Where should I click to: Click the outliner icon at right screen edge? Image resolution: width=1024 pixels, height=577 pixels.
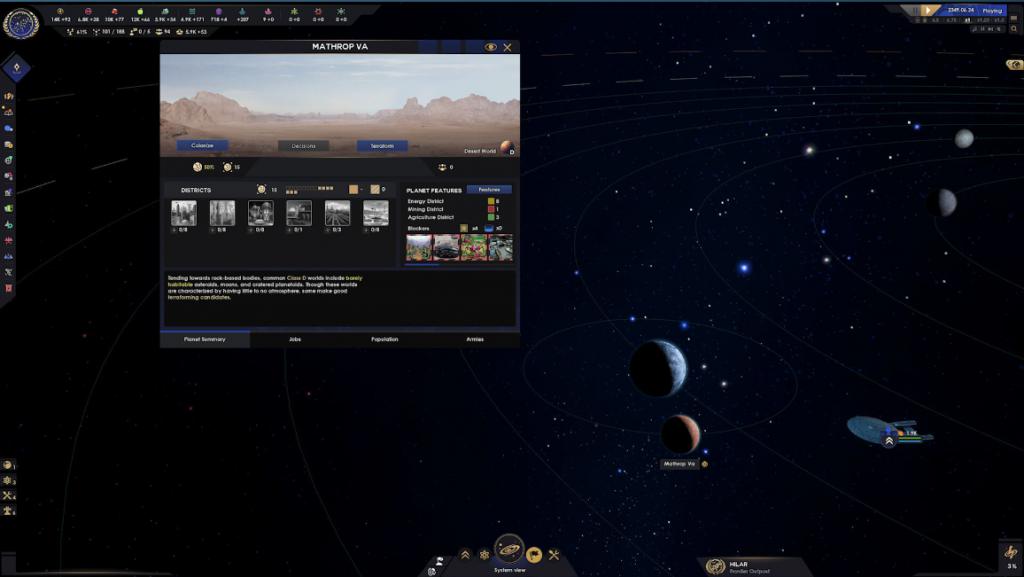tap(1014, 65)
